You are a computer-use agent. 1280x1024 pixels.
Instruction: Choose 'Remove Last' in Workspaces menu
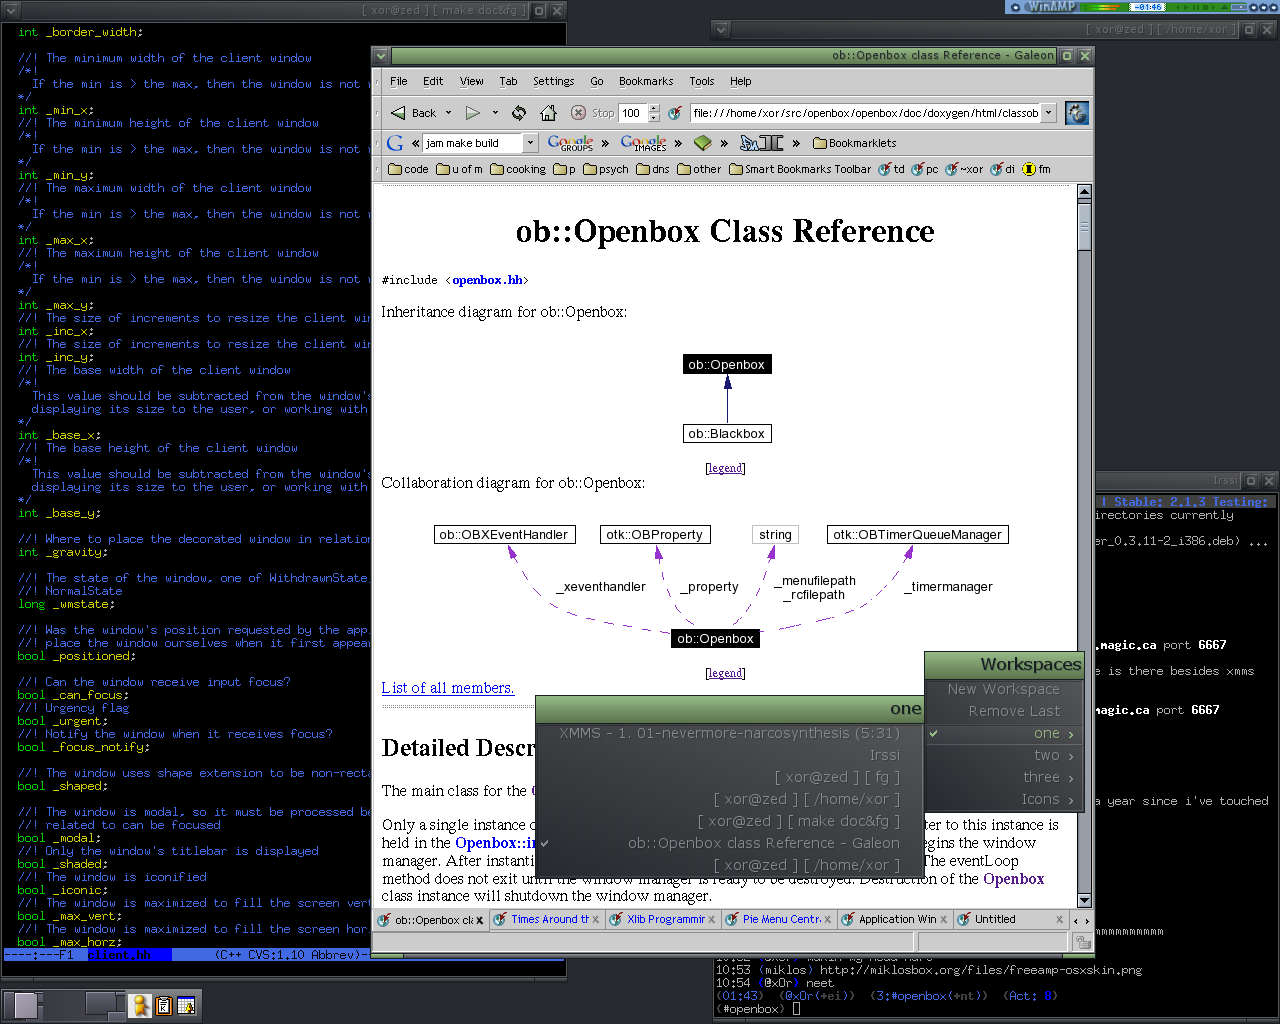[1003, 711]
